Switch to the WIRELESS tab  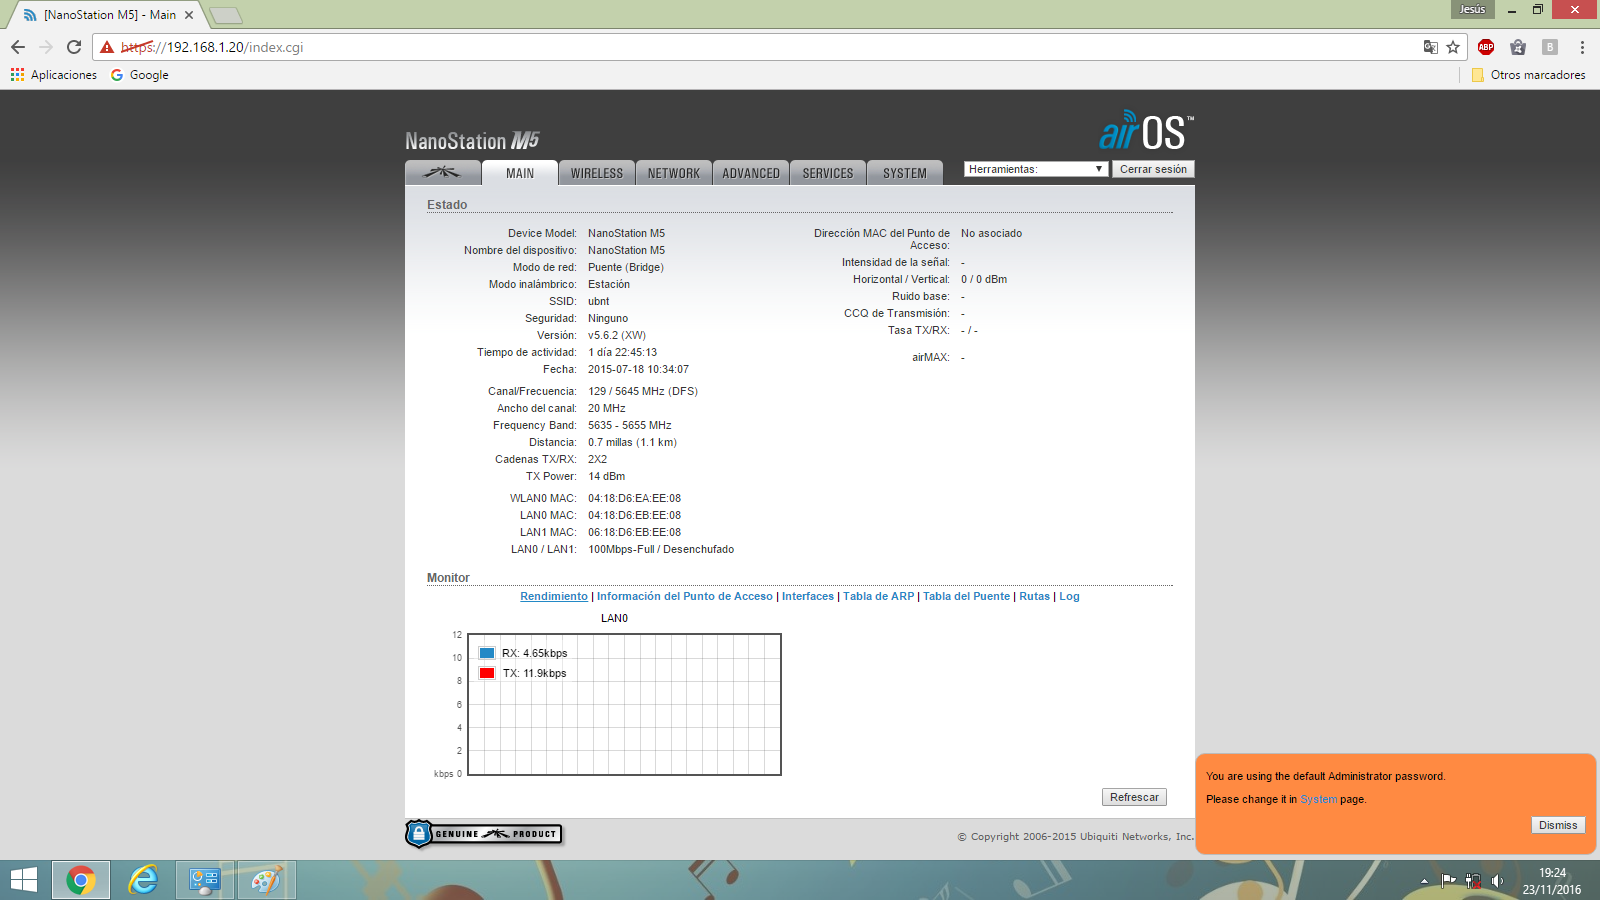596,172
